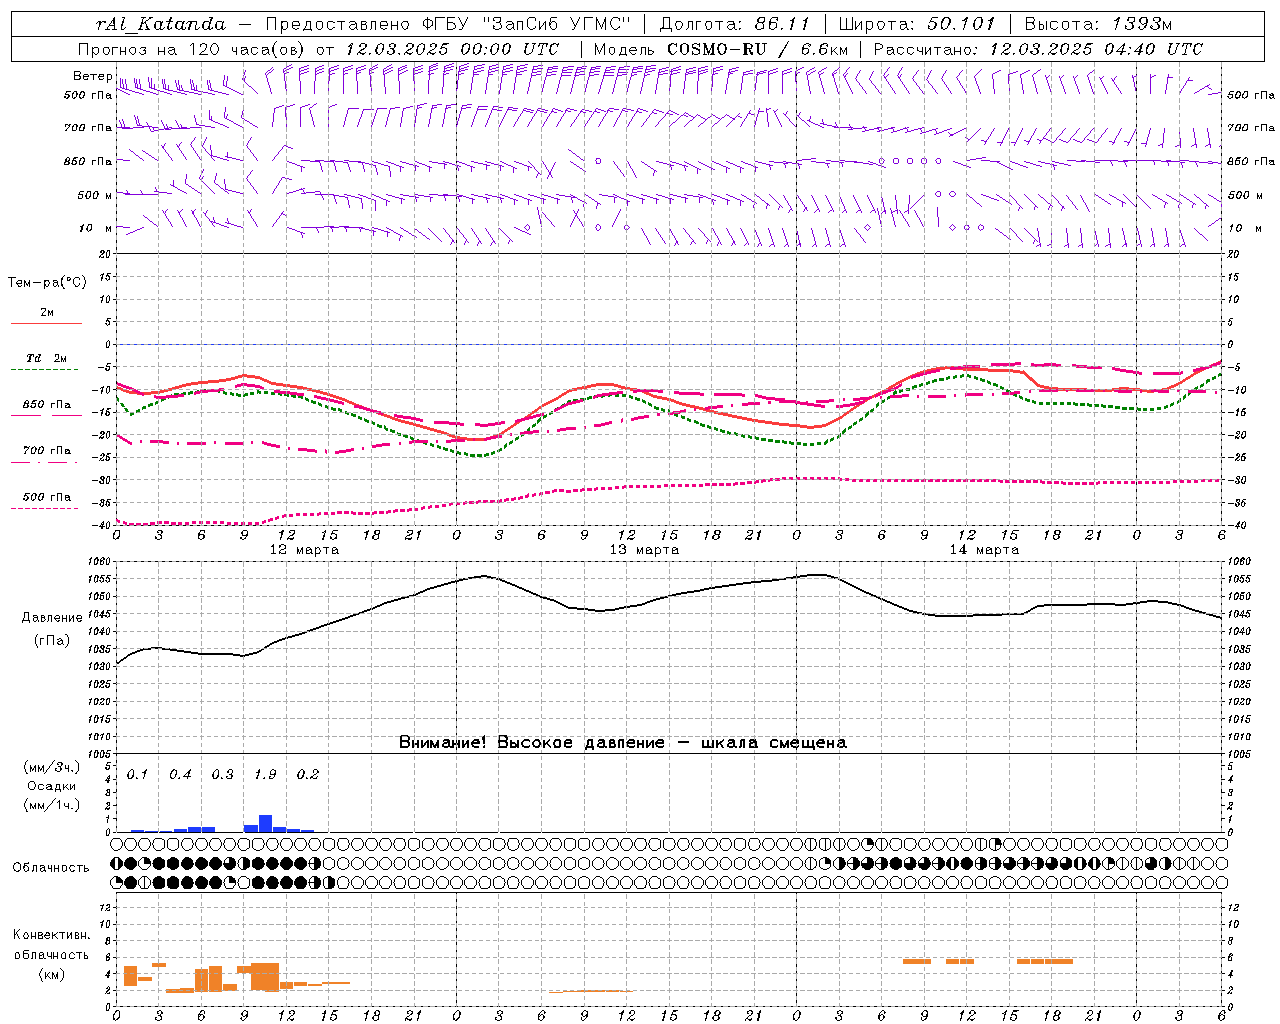Click the Долгота: 86.11 header field
The height and width of the screenshot is (1024, 1280).
[x=735, y=24]
